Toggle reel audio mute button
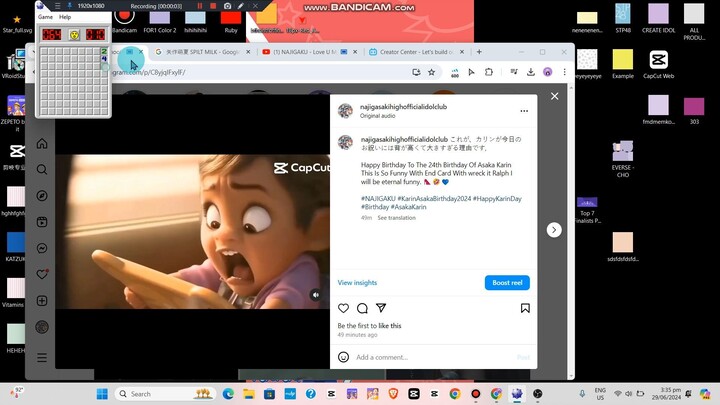720x405 pixels. coord(315,295)
